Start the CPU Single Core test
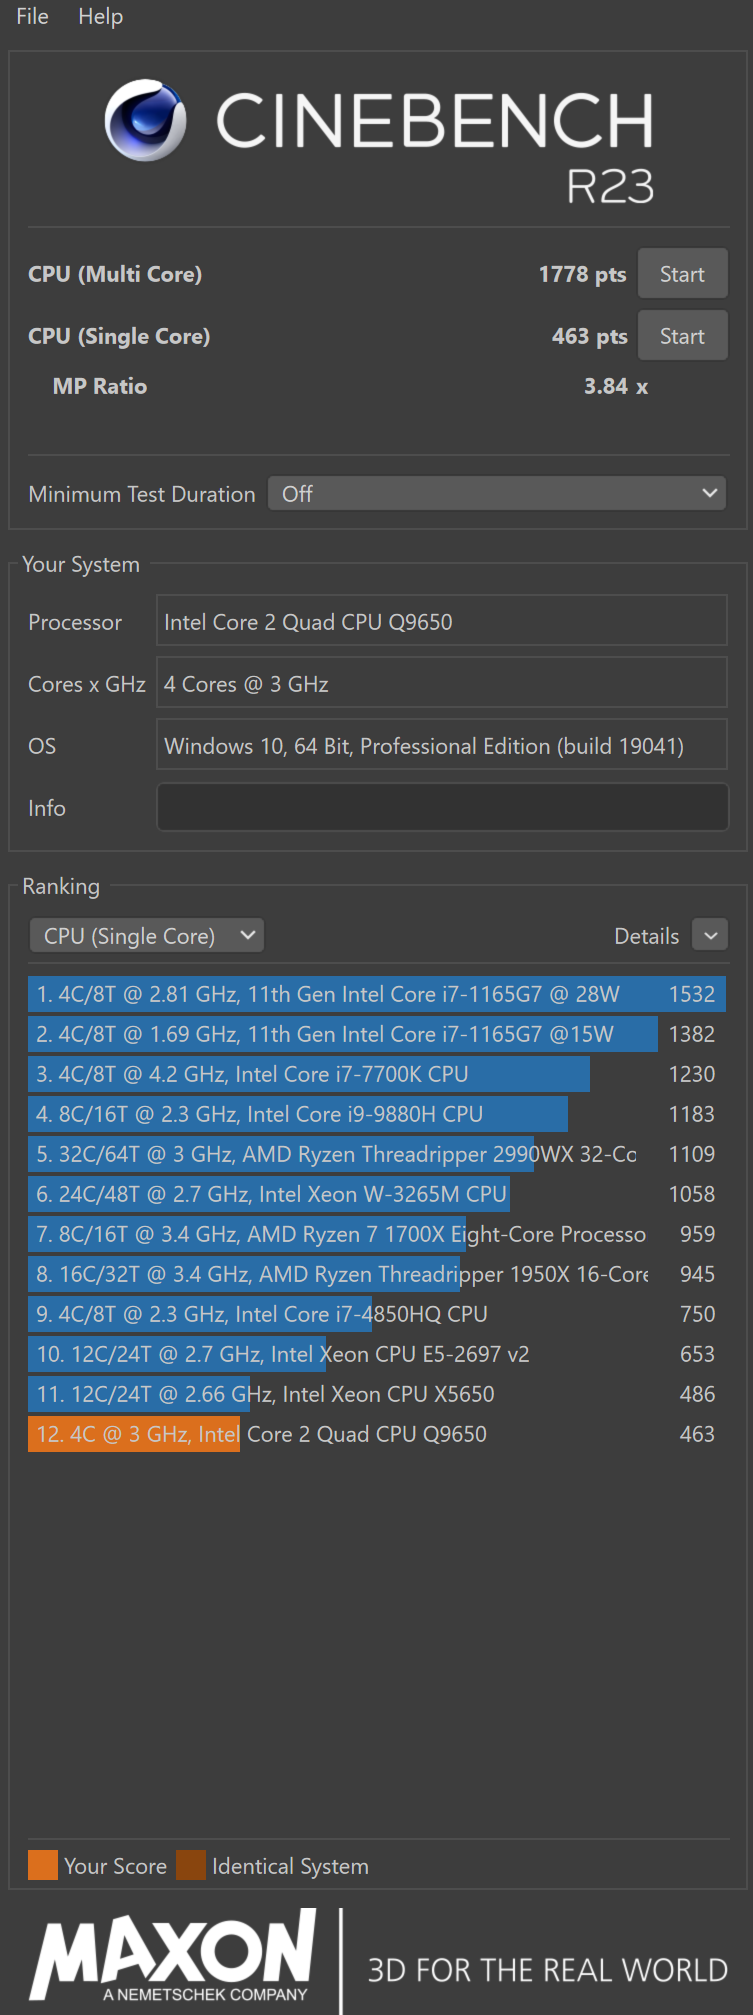 (682, 336)
